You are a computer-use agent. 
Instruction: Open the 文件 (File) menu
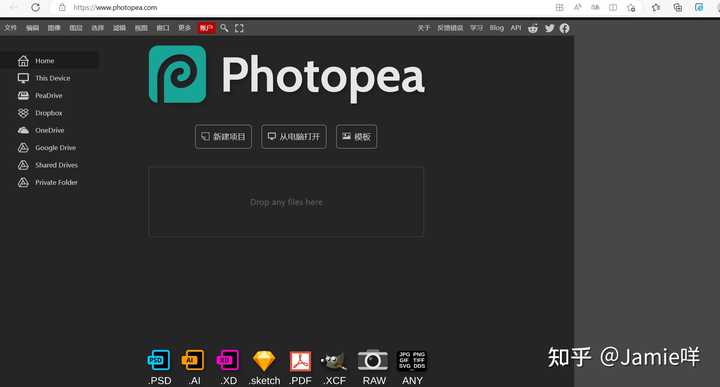10,28
